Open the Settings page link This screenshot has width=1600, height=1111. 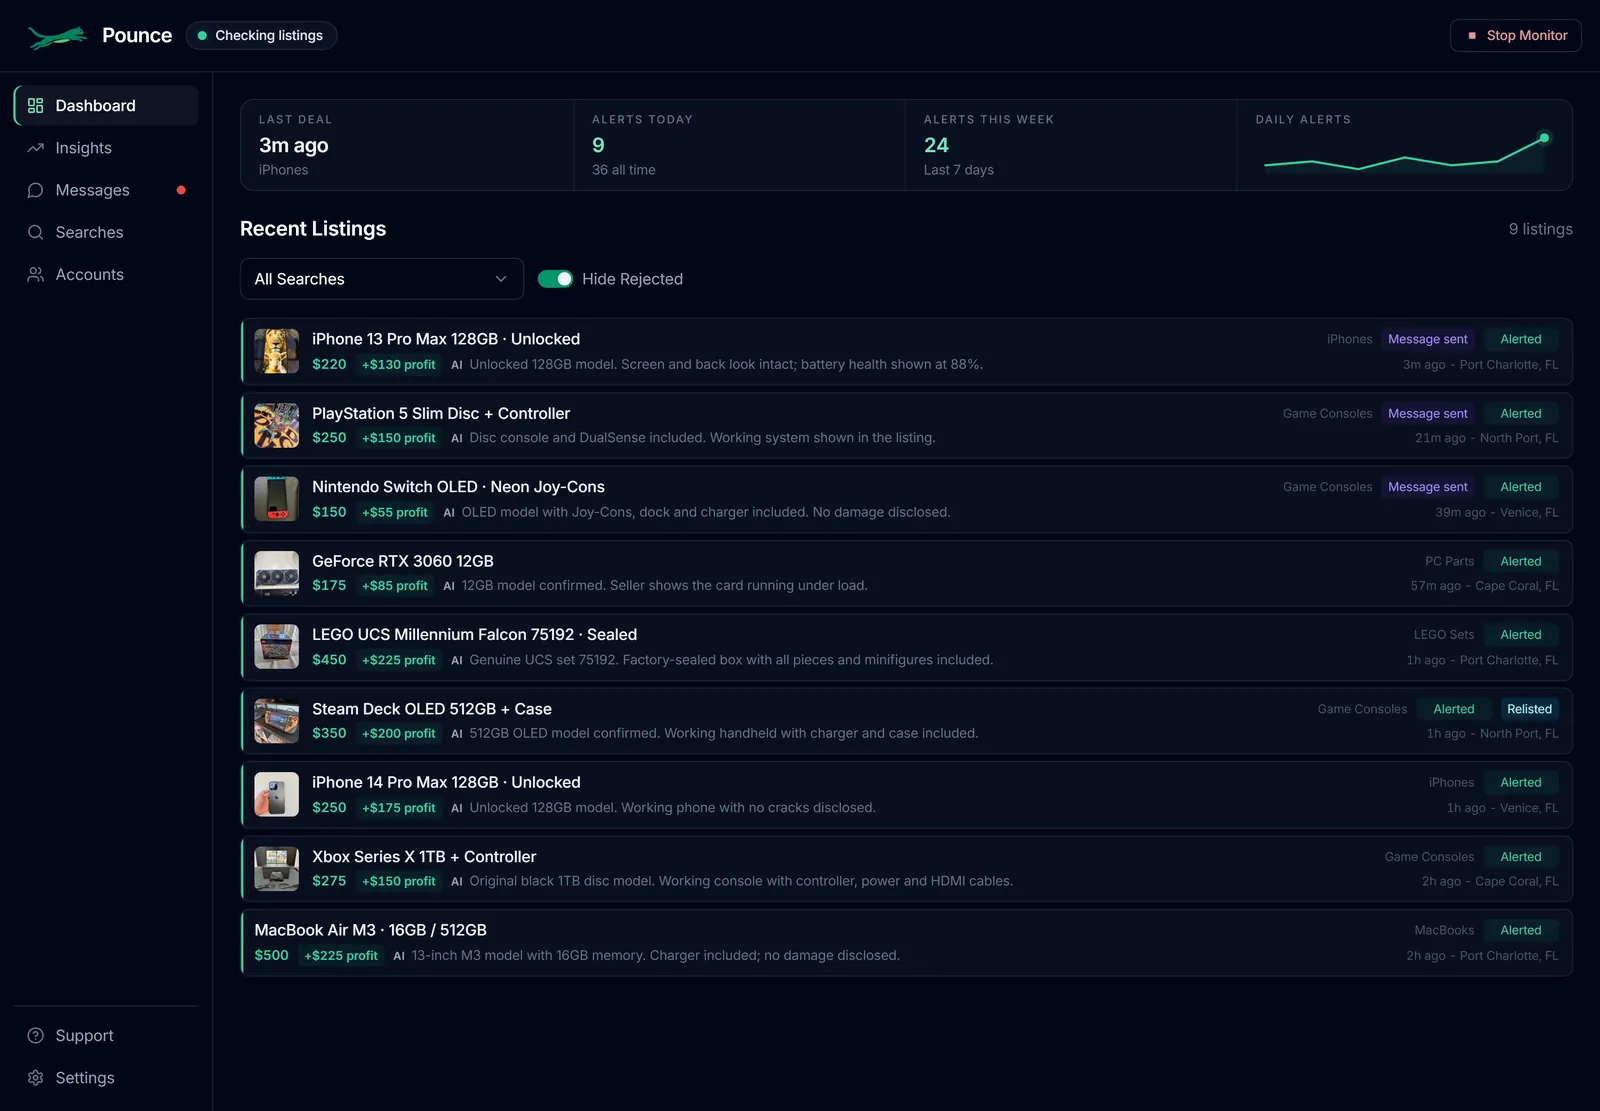click(106, 1078)
